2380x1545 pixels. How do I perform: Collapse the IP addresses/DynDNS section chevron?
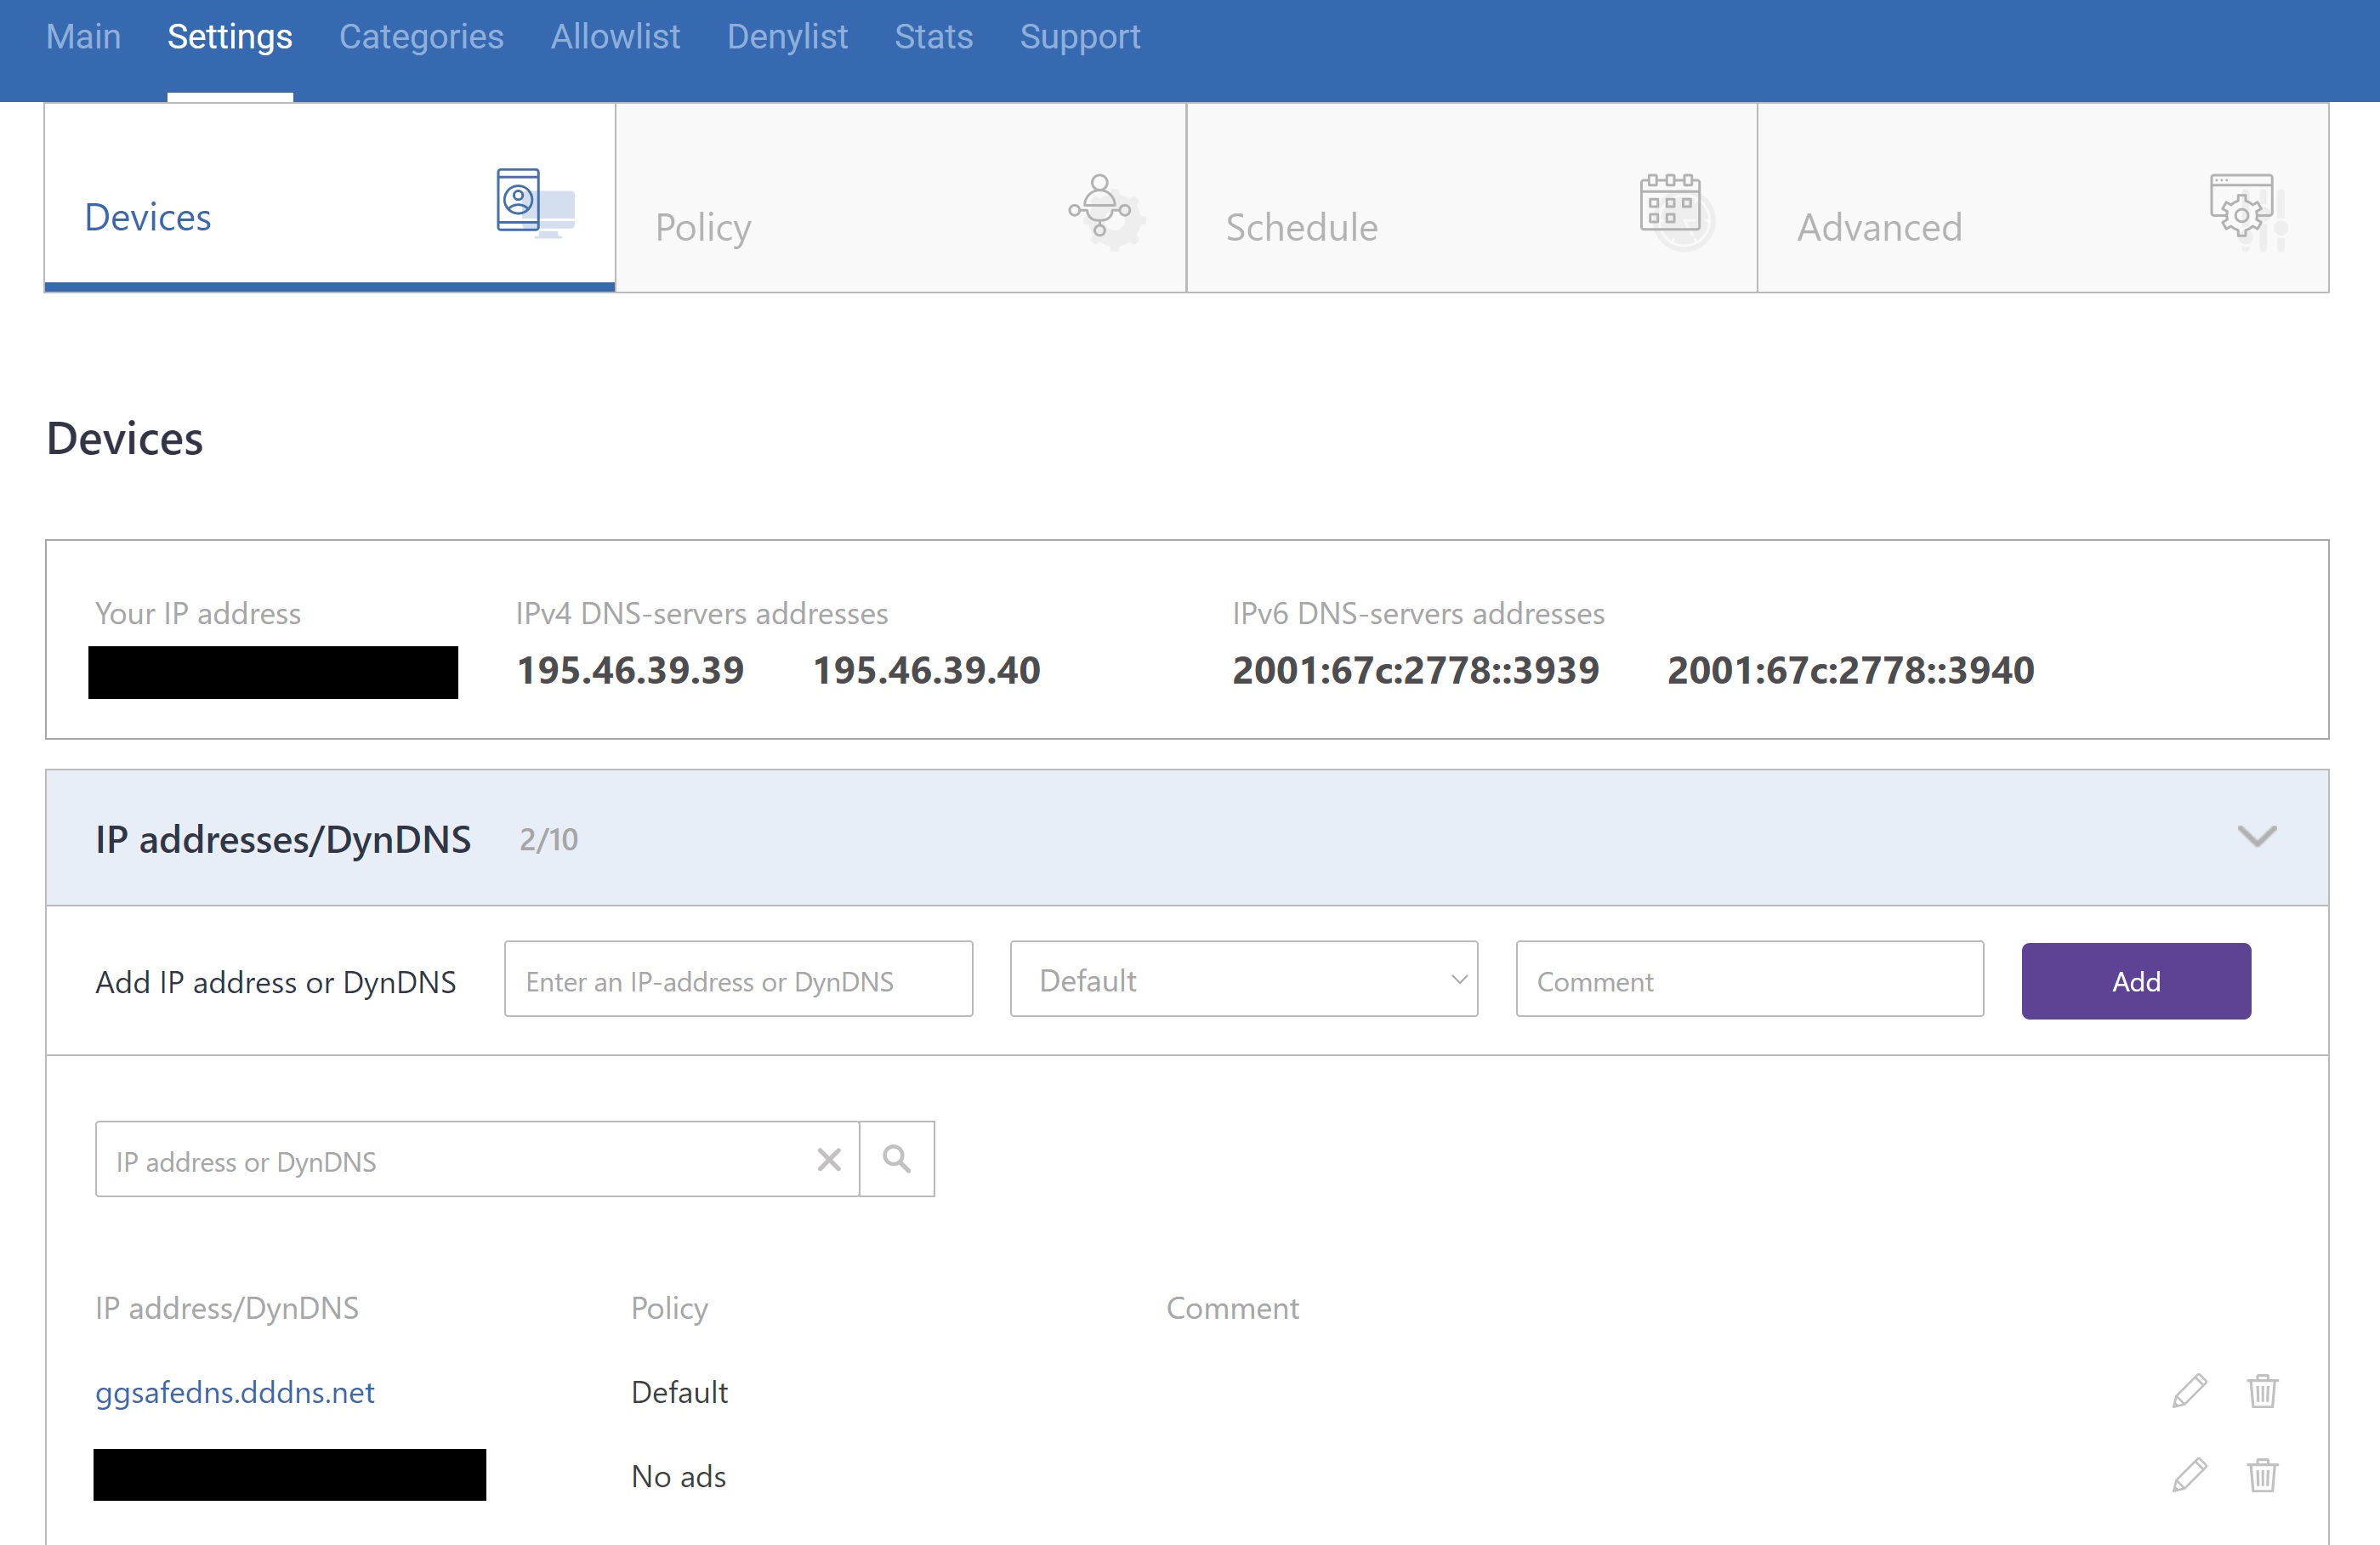[2256, 836]
